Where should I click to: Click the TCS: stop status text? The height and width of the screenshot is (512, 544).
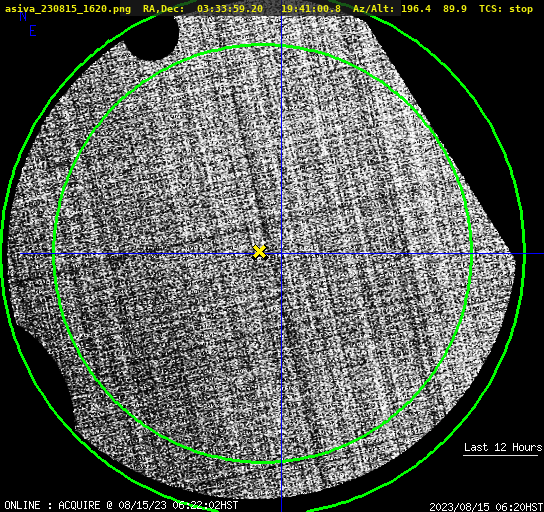pyautogui.click(x=506, y=9)
